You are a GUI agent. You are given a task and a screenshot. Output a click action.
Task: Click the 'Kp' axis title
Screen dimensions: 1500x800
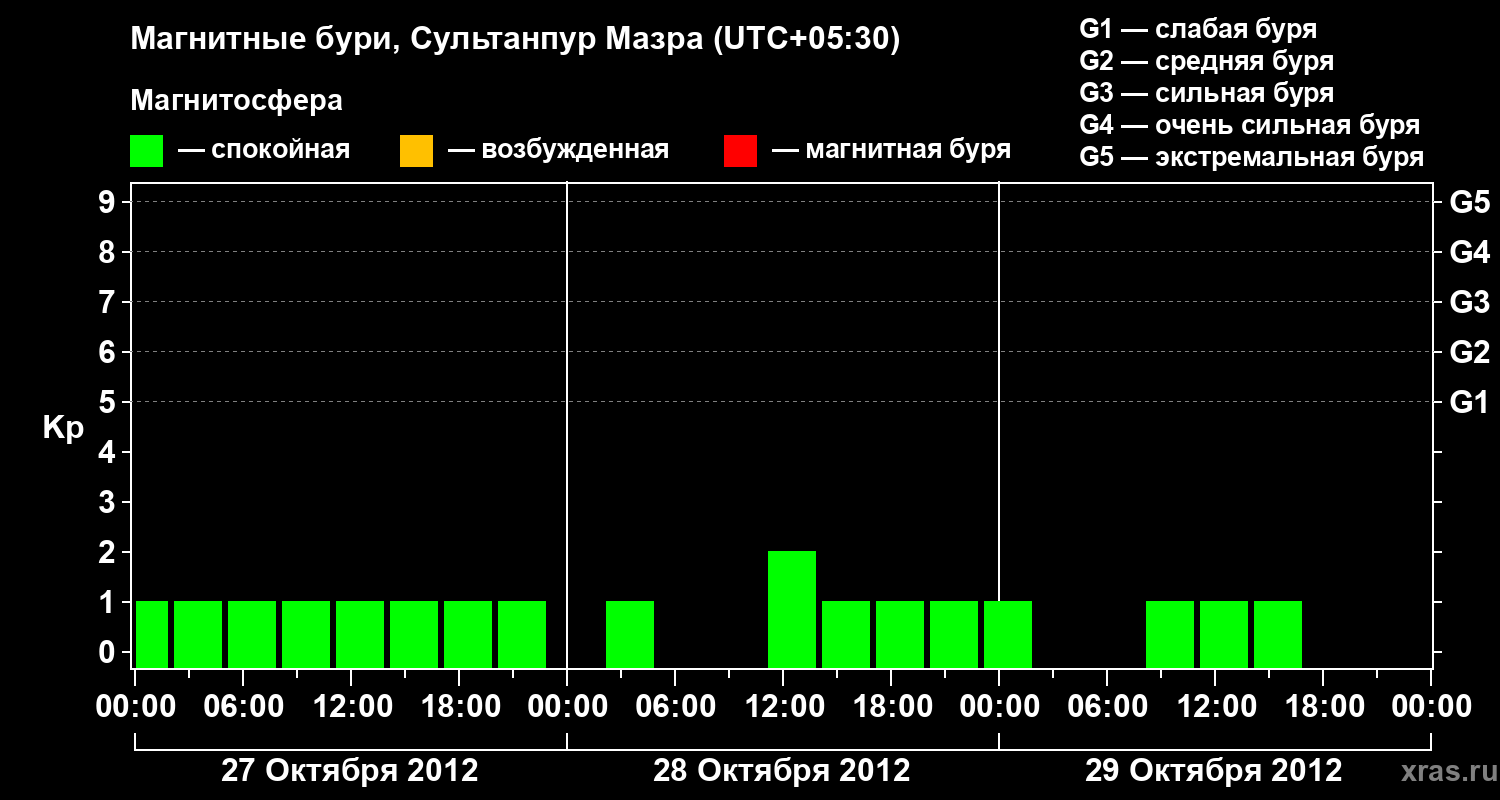[63, 428]
